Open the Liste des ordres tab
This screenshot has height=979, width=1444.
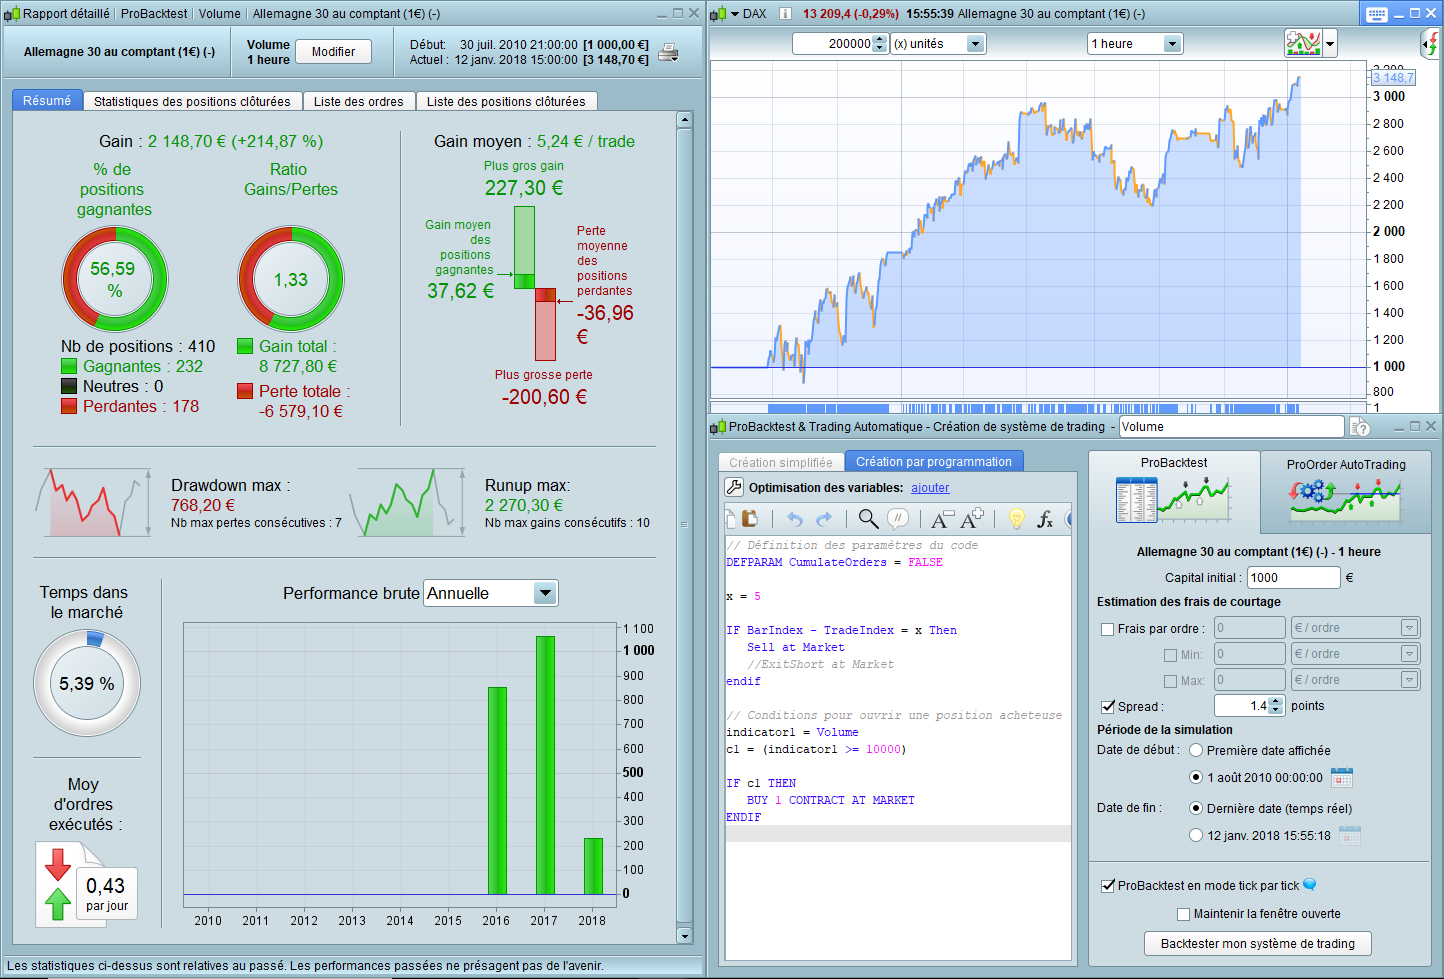coord(359,101)
